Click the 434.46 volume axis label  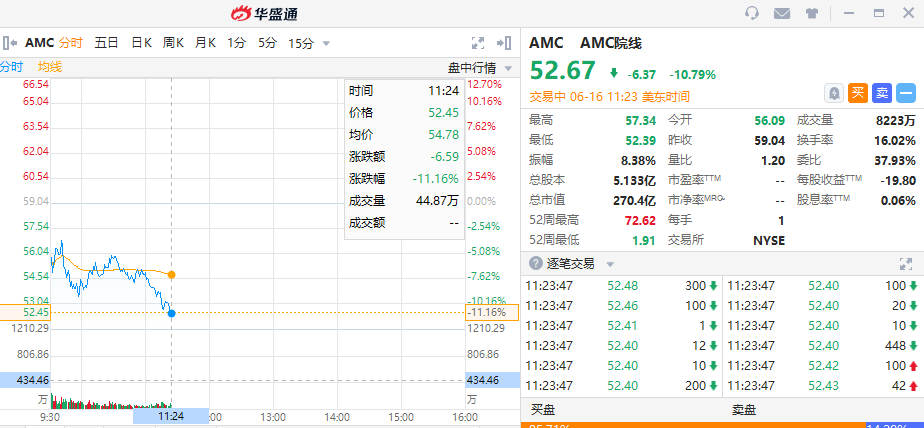25,380
